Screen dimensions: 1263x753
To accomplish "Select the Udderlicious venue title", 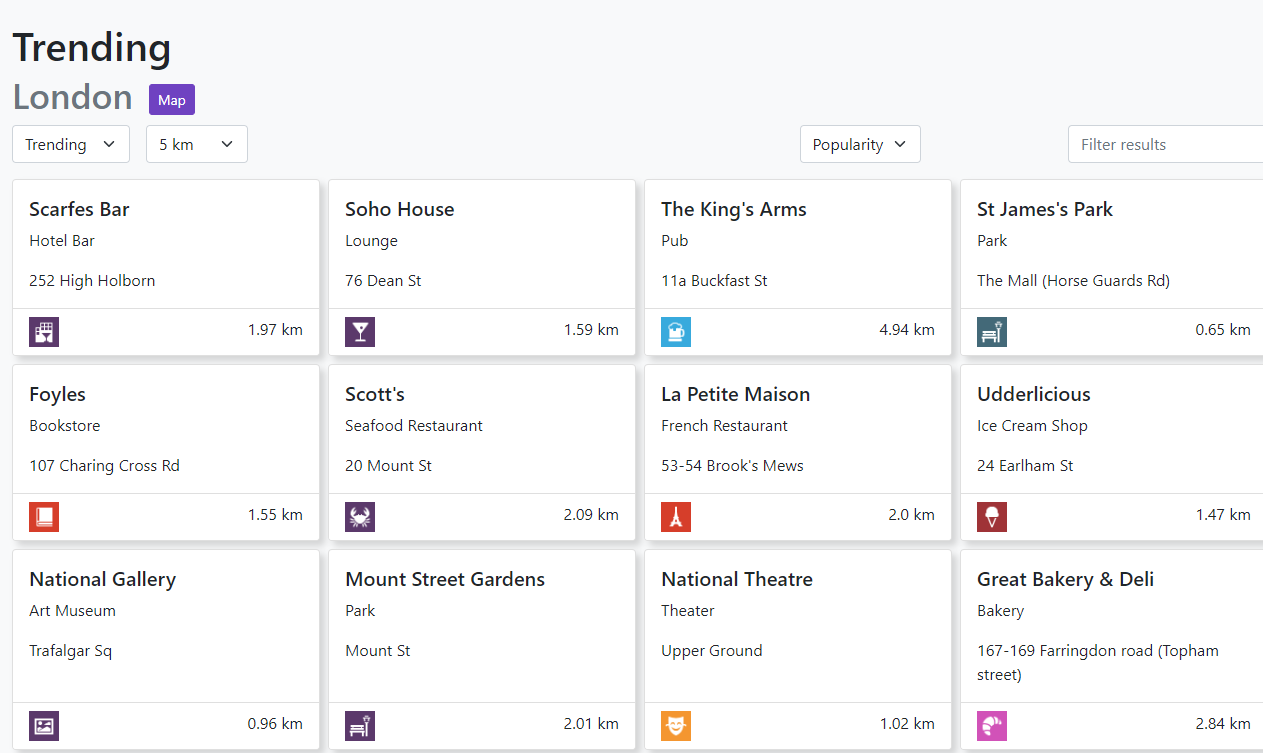I will click(x=1033, y=394).
